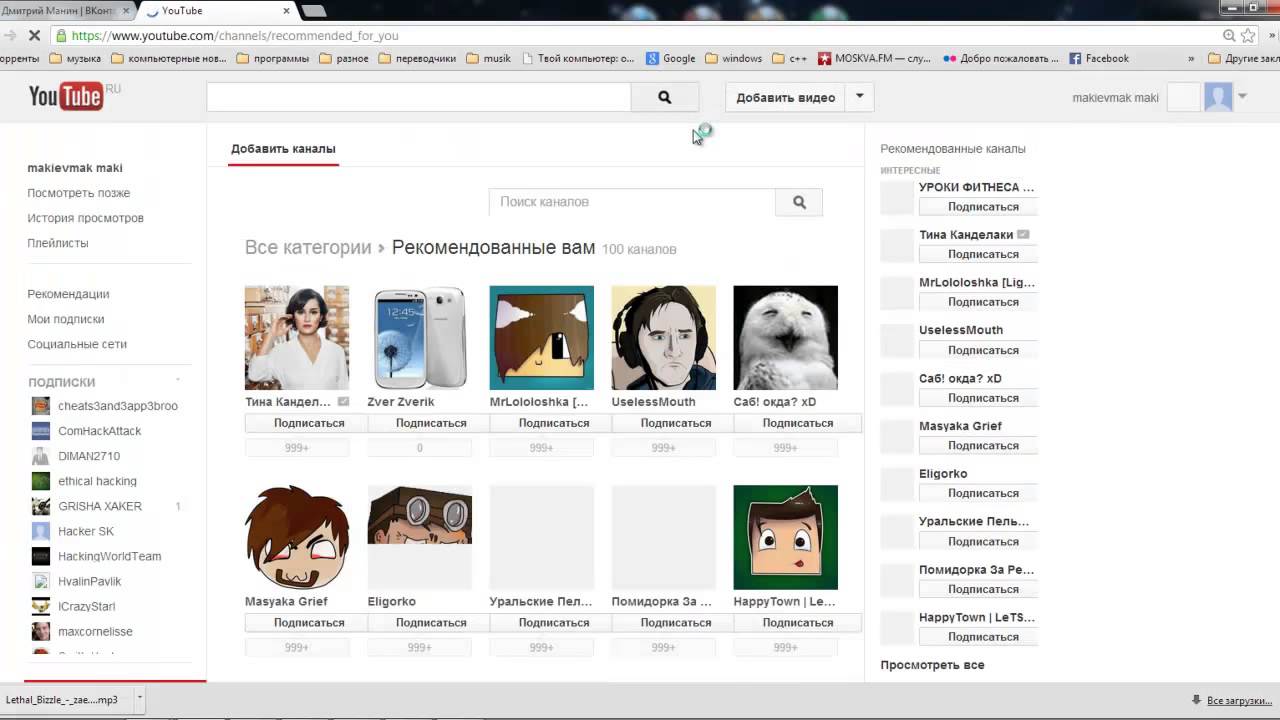Viewport: 1280px width, 720px height.
Task: Subscribe to the Zver Zverik channel
Action: 431,423
